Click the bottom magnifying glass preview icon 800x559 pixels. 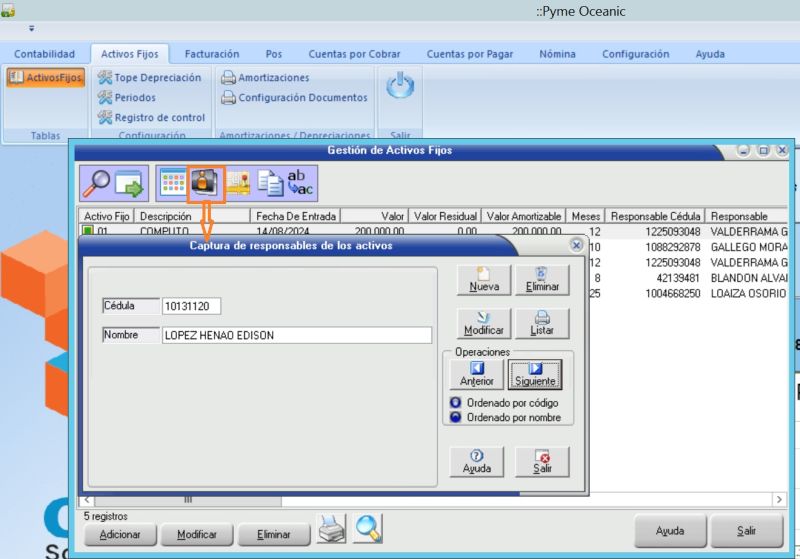368,529
